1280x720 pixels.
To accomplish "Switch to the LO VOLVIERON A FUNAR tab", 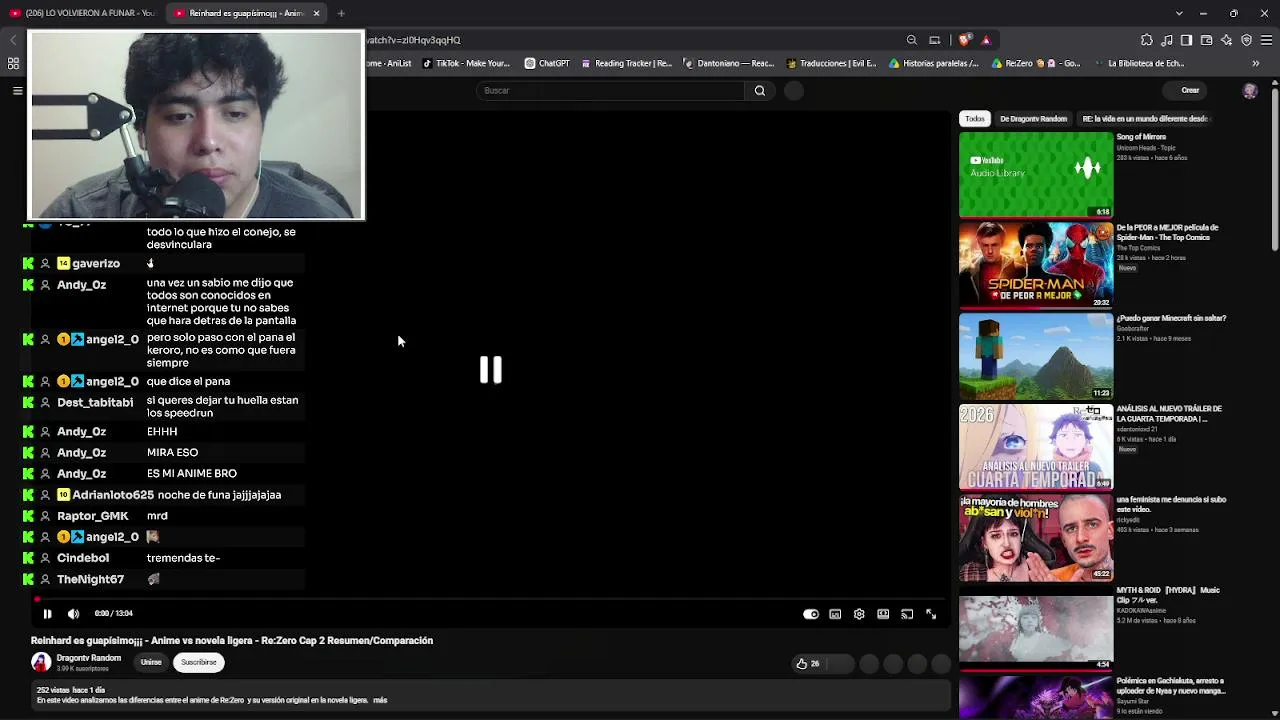I will coord(83,13).
